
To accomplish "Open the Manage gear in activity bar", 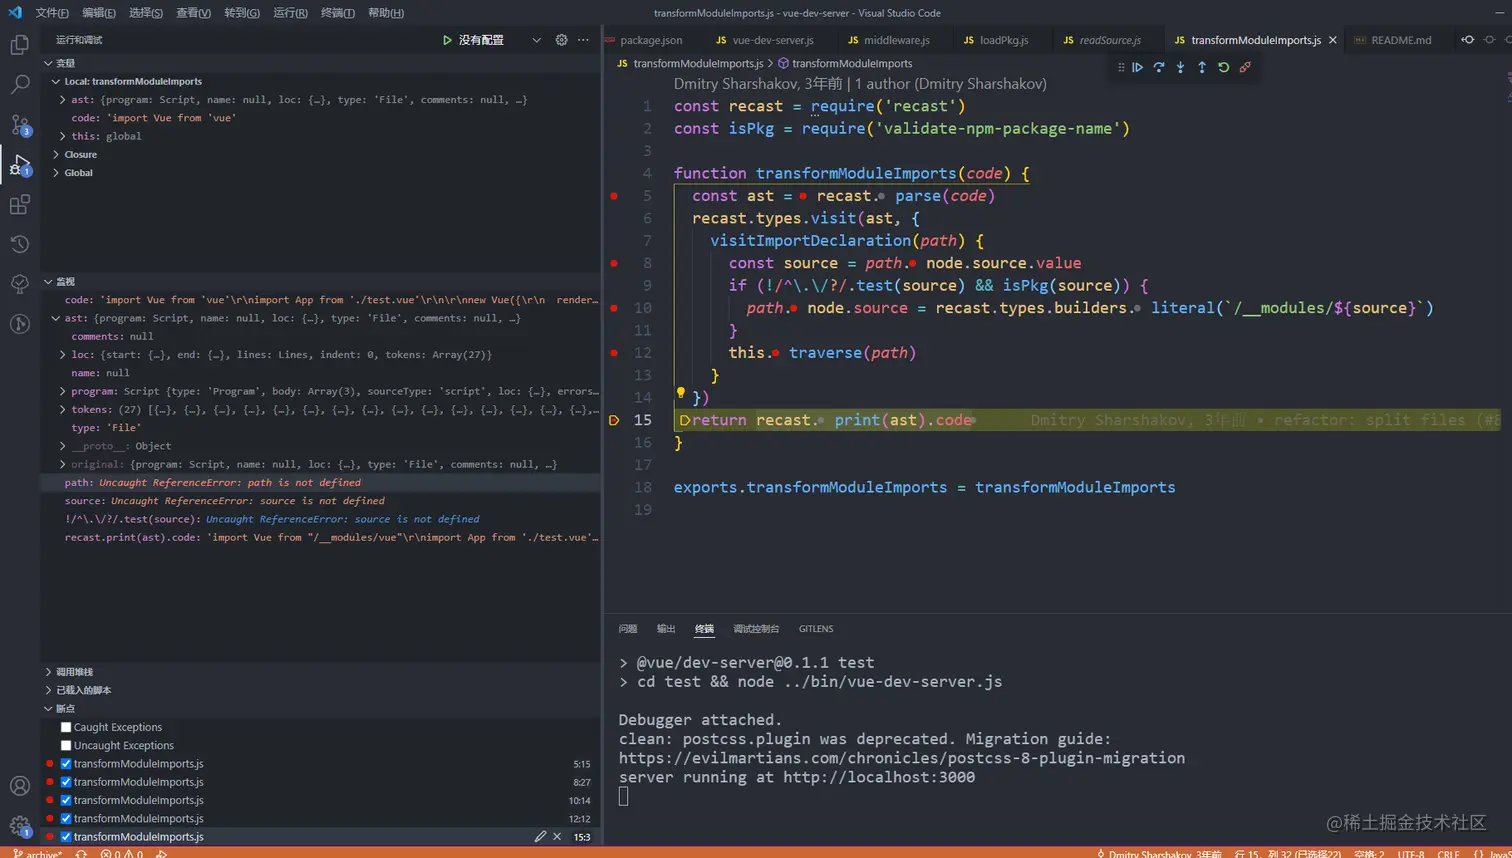I will tap(19, 826).
